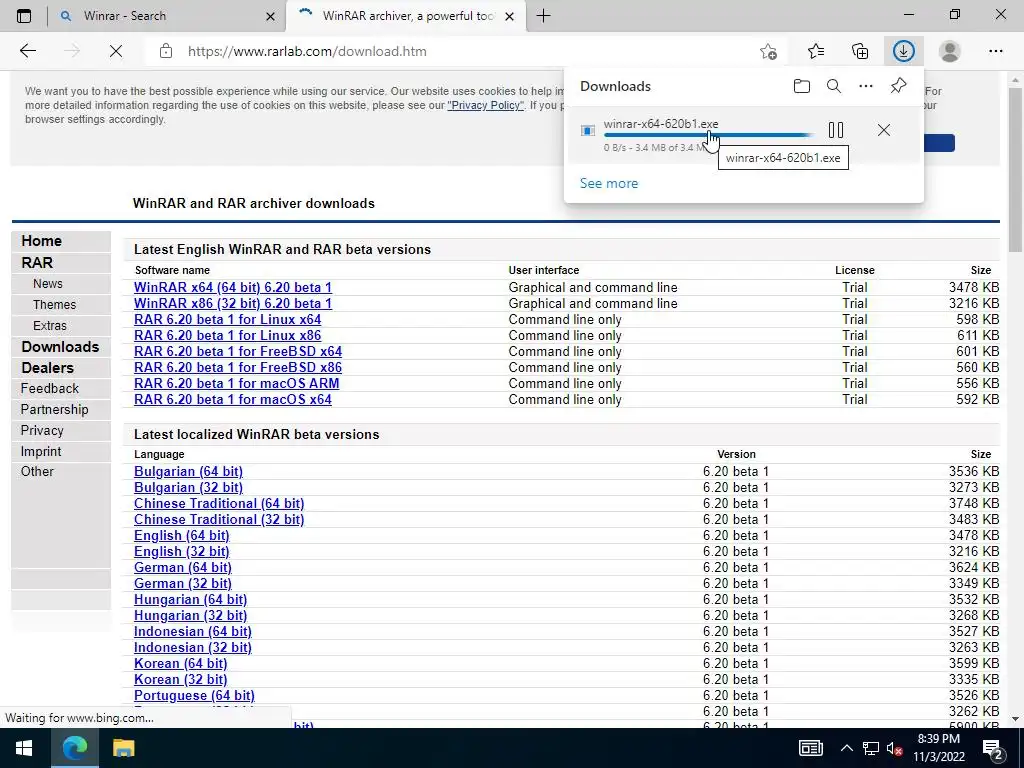
Task: Go back to previous page
Action: (27, 51)
